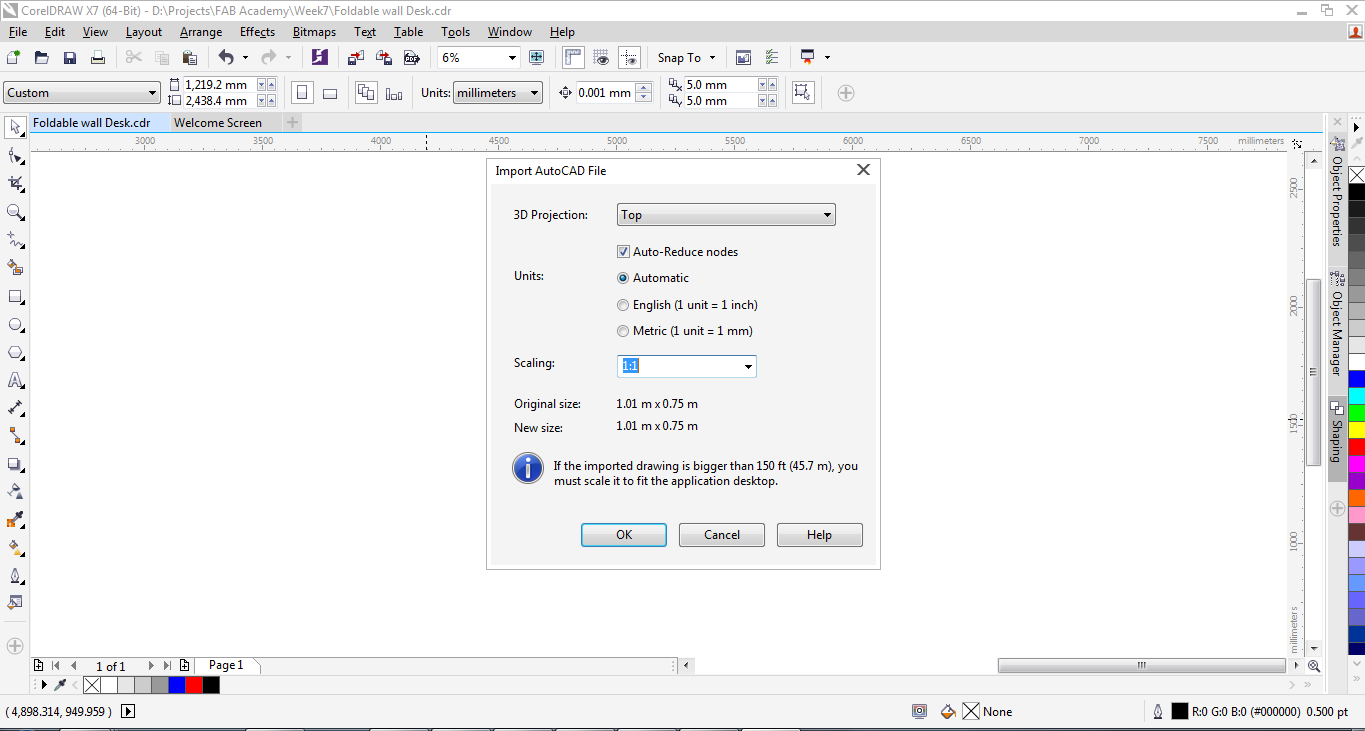
Task: Click the Export icon in the toolbar
Action: coord(383,57)
